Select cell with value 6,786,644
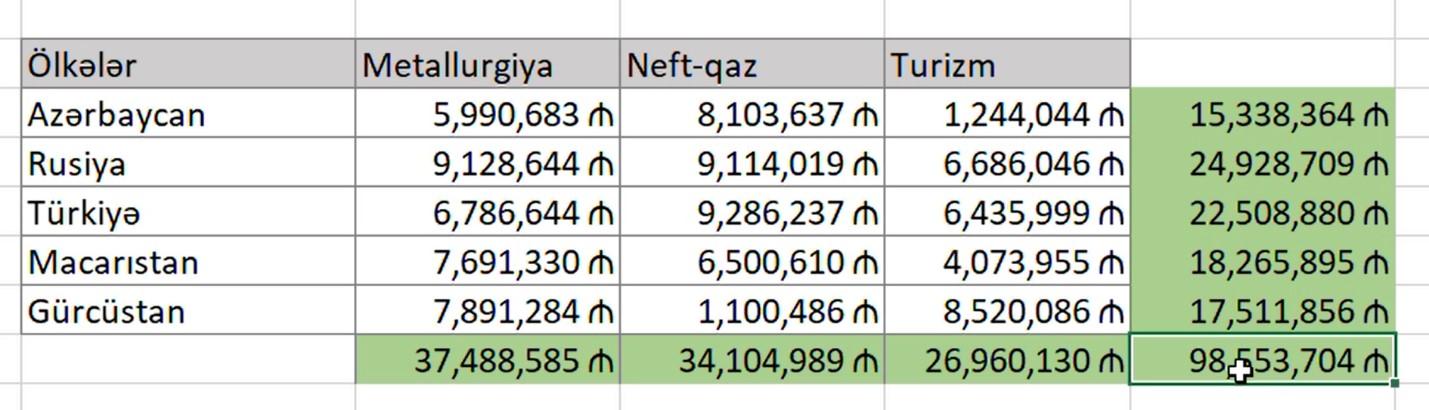Image resolution: width=1429 pixels, height=410 pixels. (x=487, y=212)
